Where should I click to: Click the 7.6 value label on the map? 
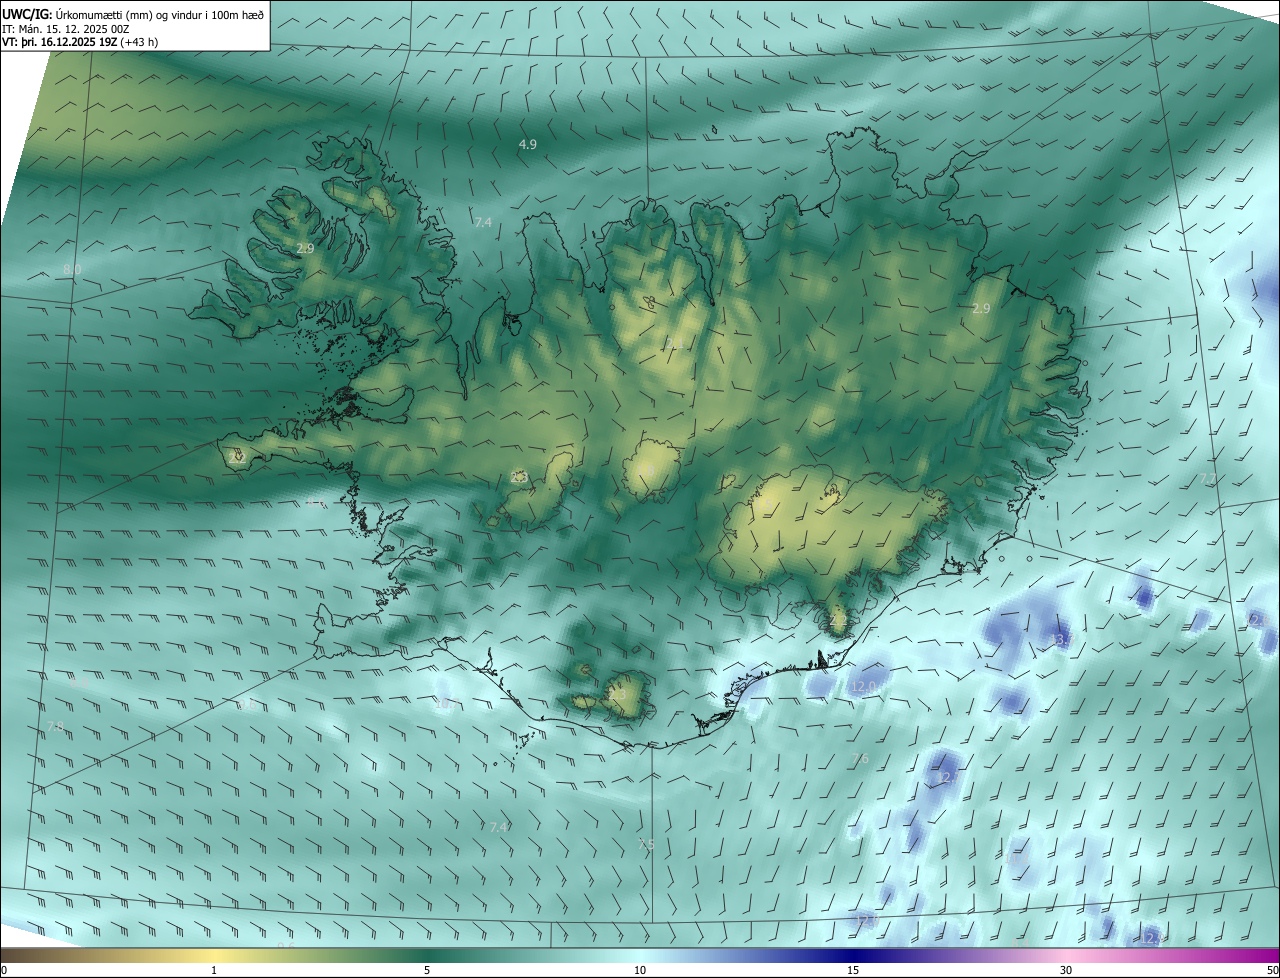pyautogui.click(x=861, y=760)
